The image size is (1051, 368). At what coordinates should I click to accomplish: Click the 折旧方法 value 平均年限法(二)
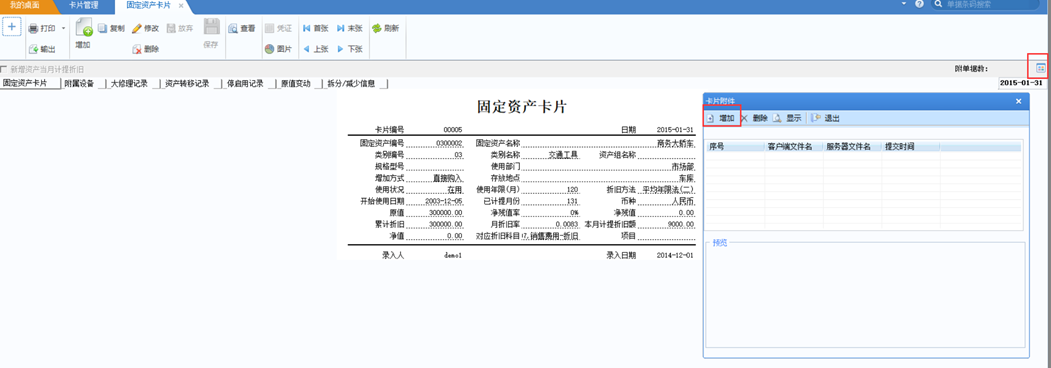click(669, 190)
